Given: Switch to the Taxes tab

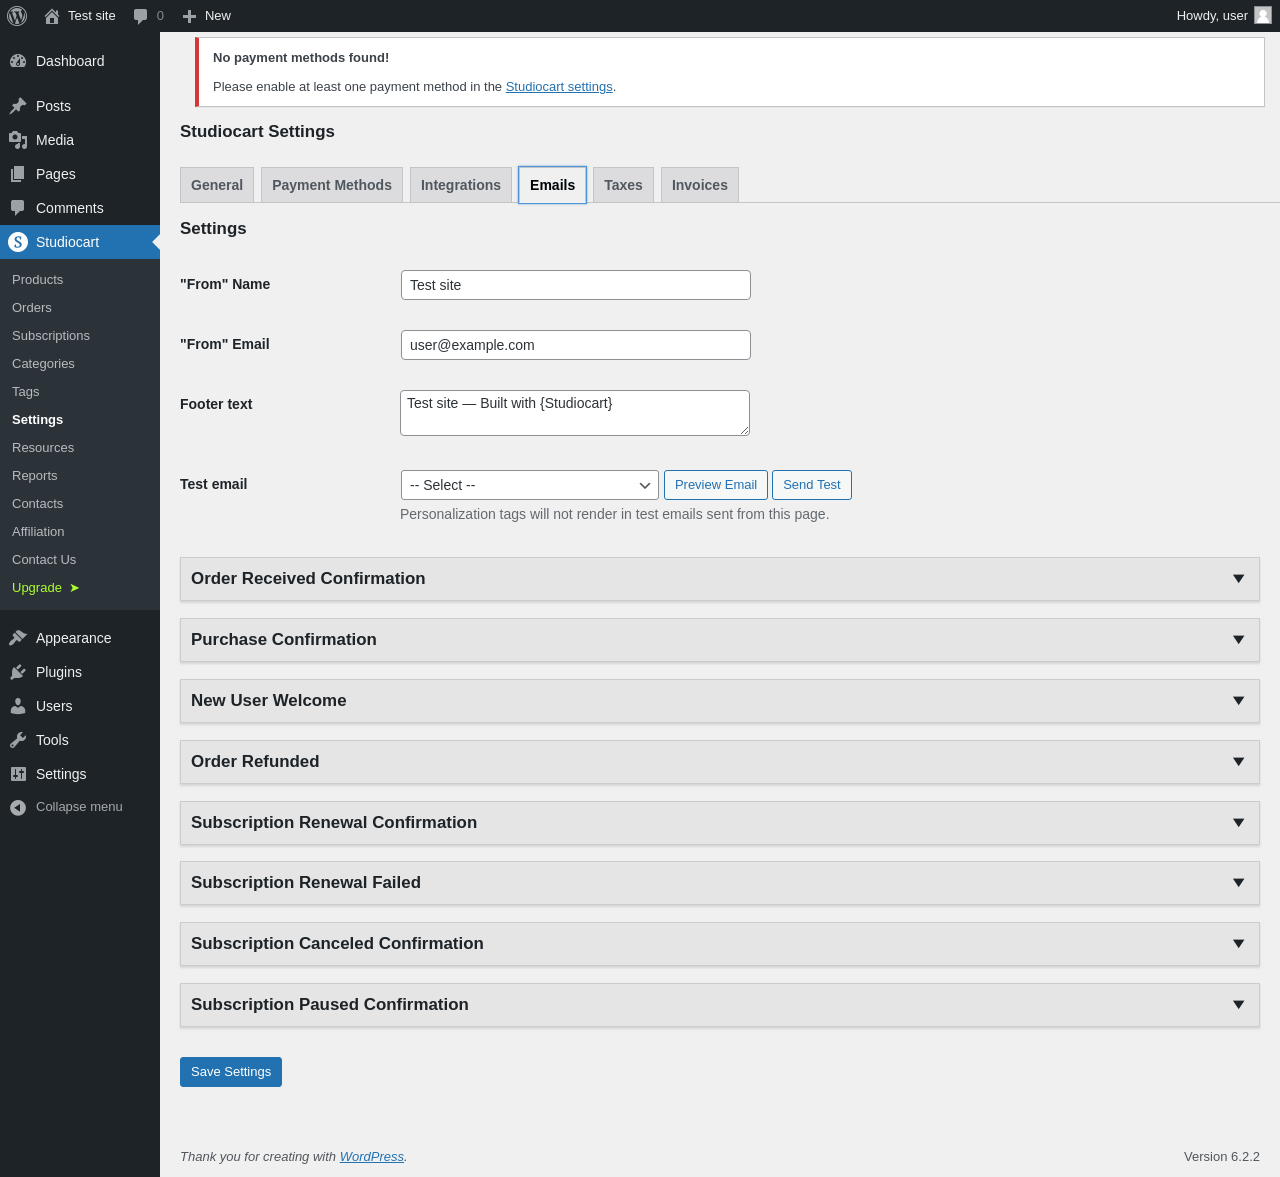Looking at the screenshot, I should pos(623,185).
